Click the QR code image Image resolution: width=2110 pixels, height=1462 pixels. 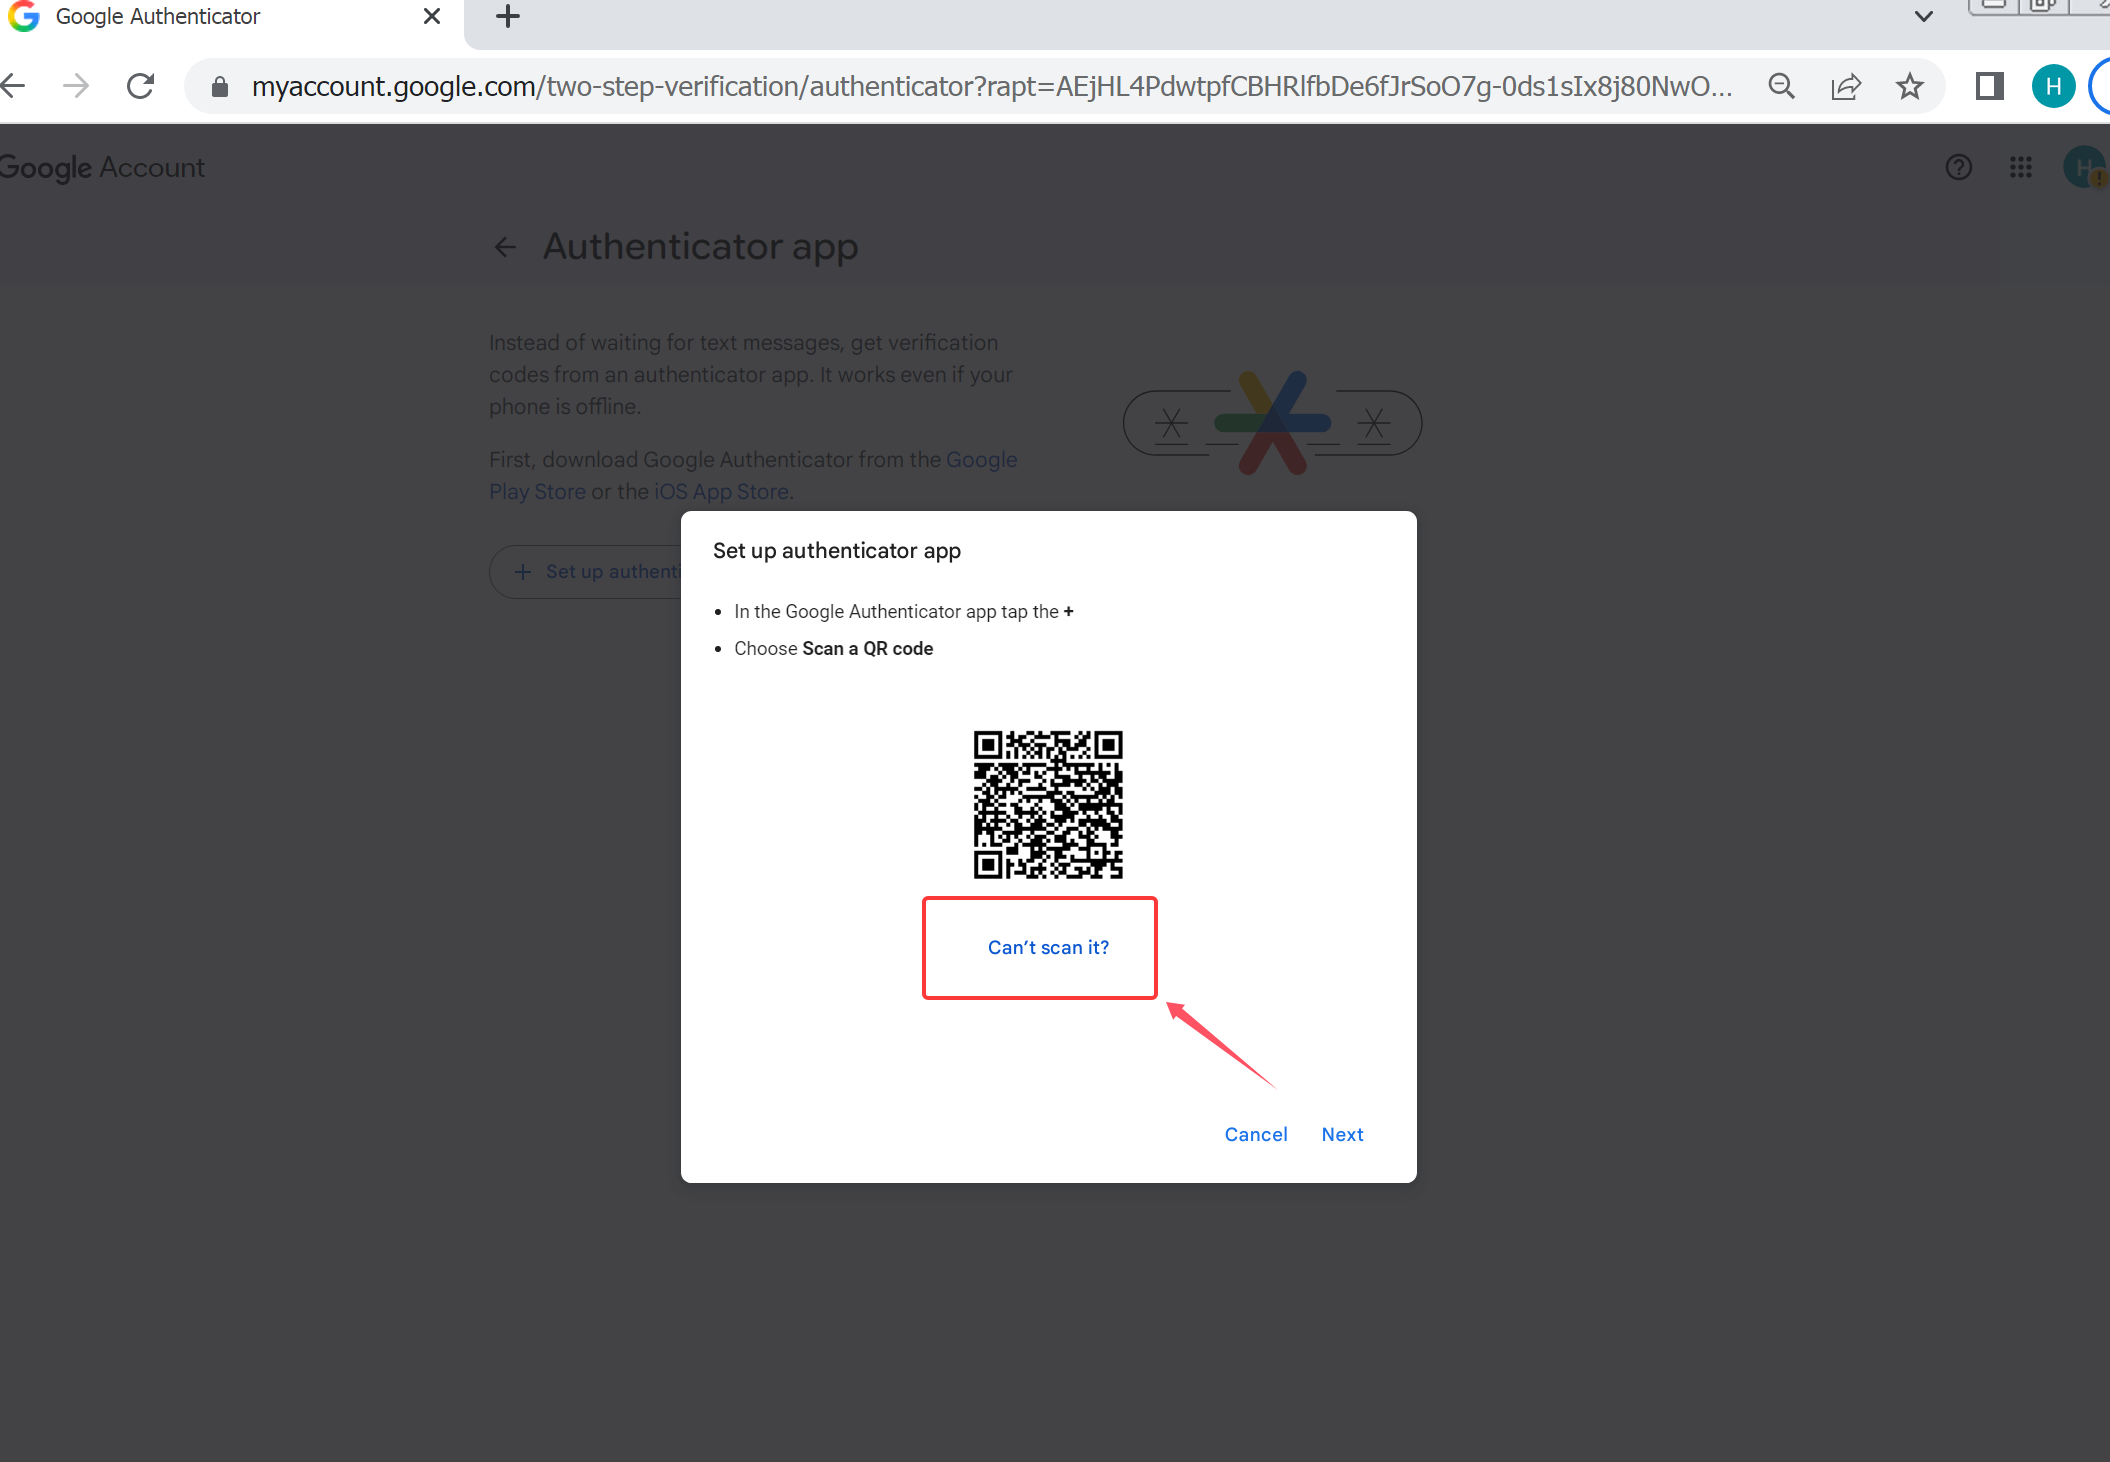point(1048,804)
